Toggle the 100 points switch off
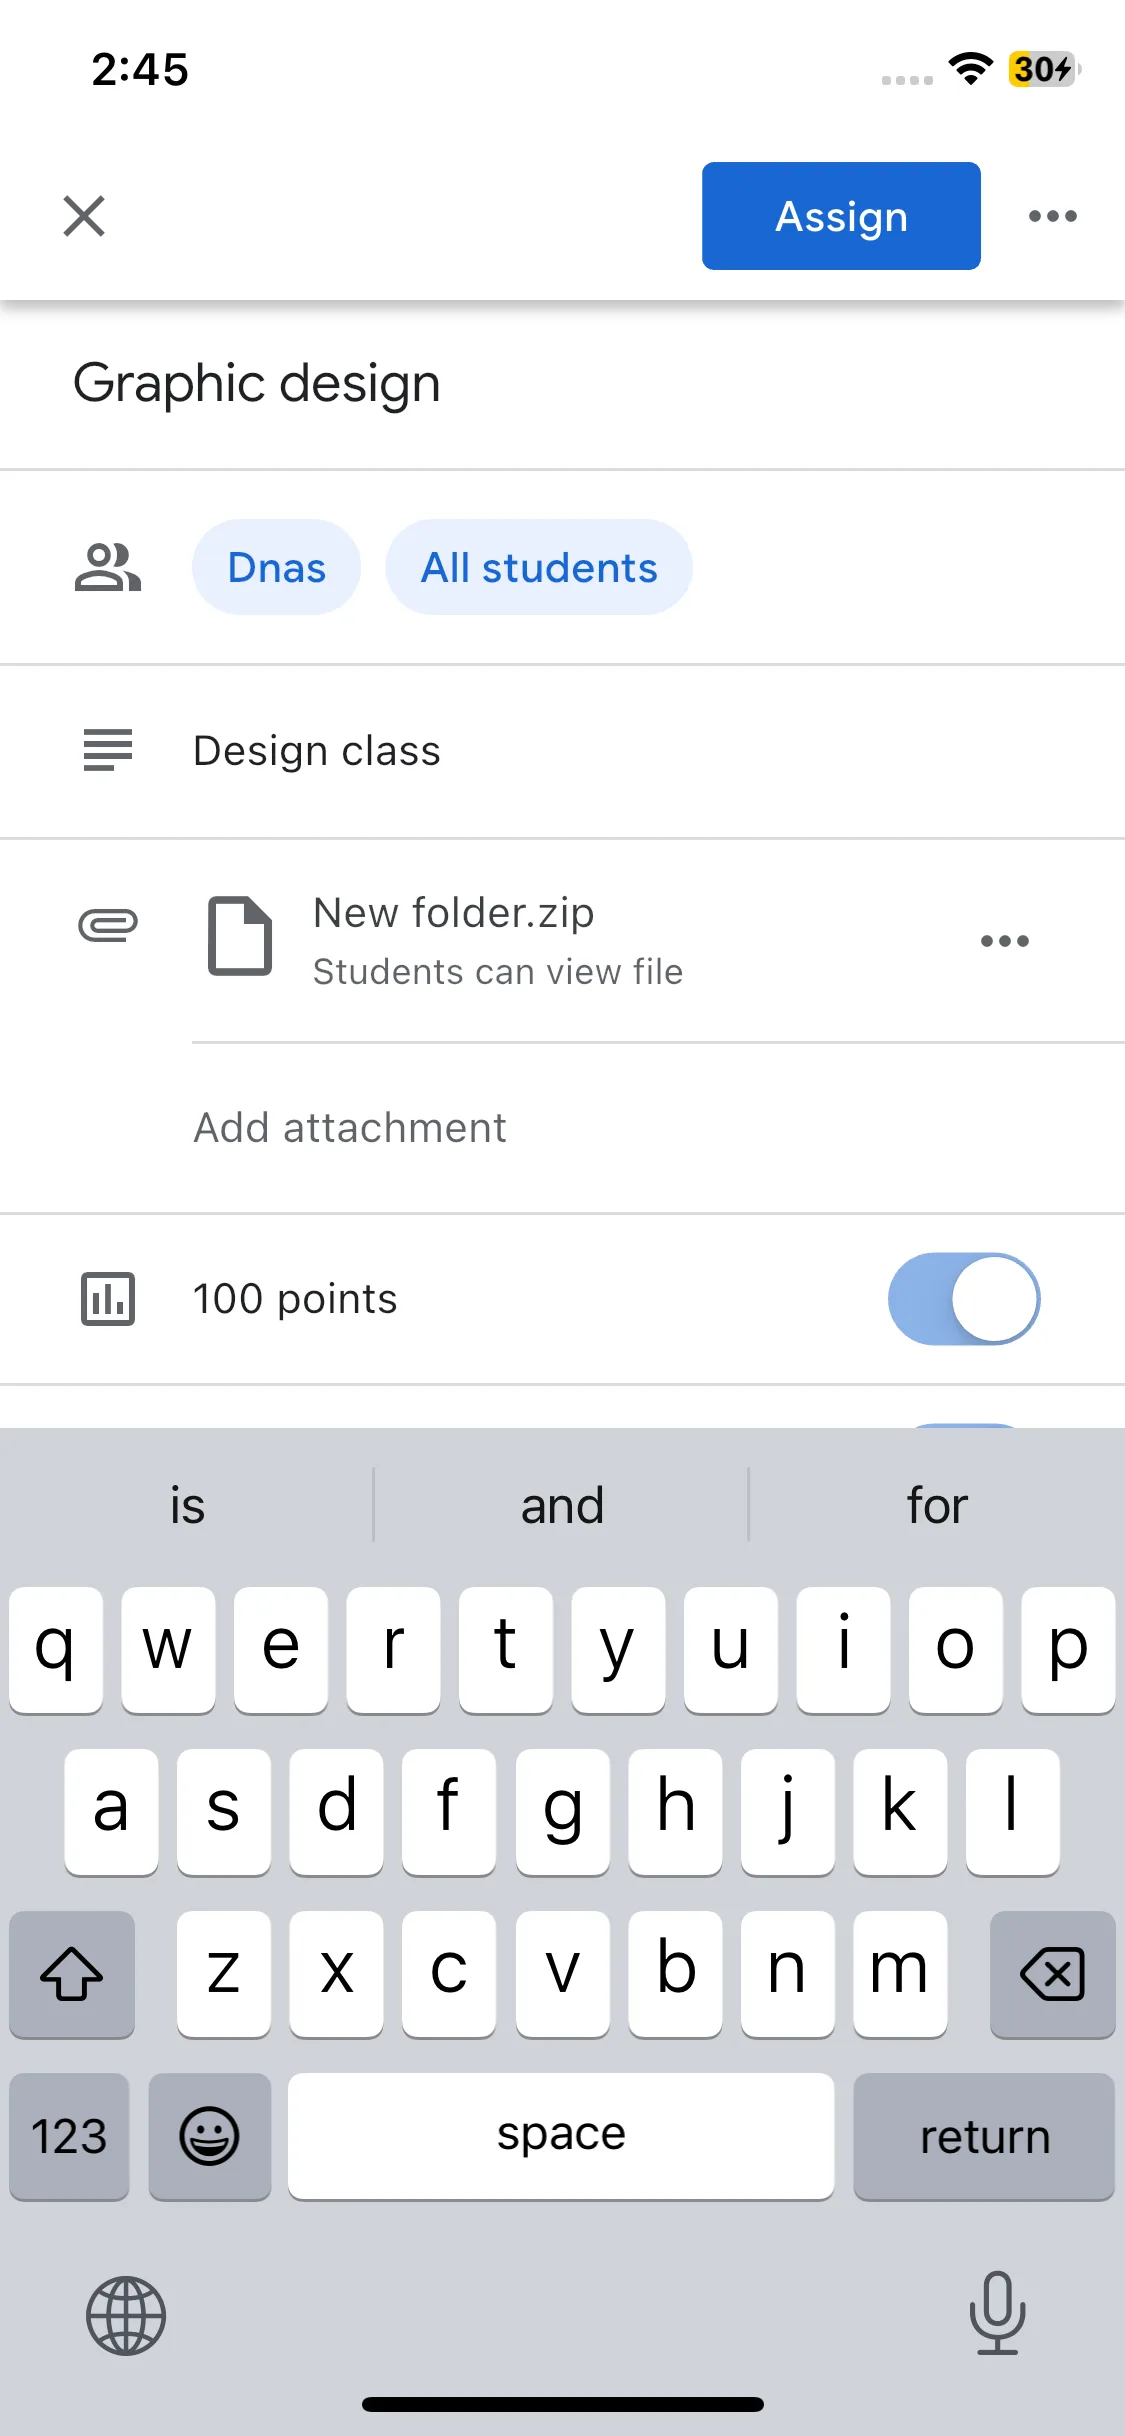The image size is (1125, 2436). (964, 1299)
